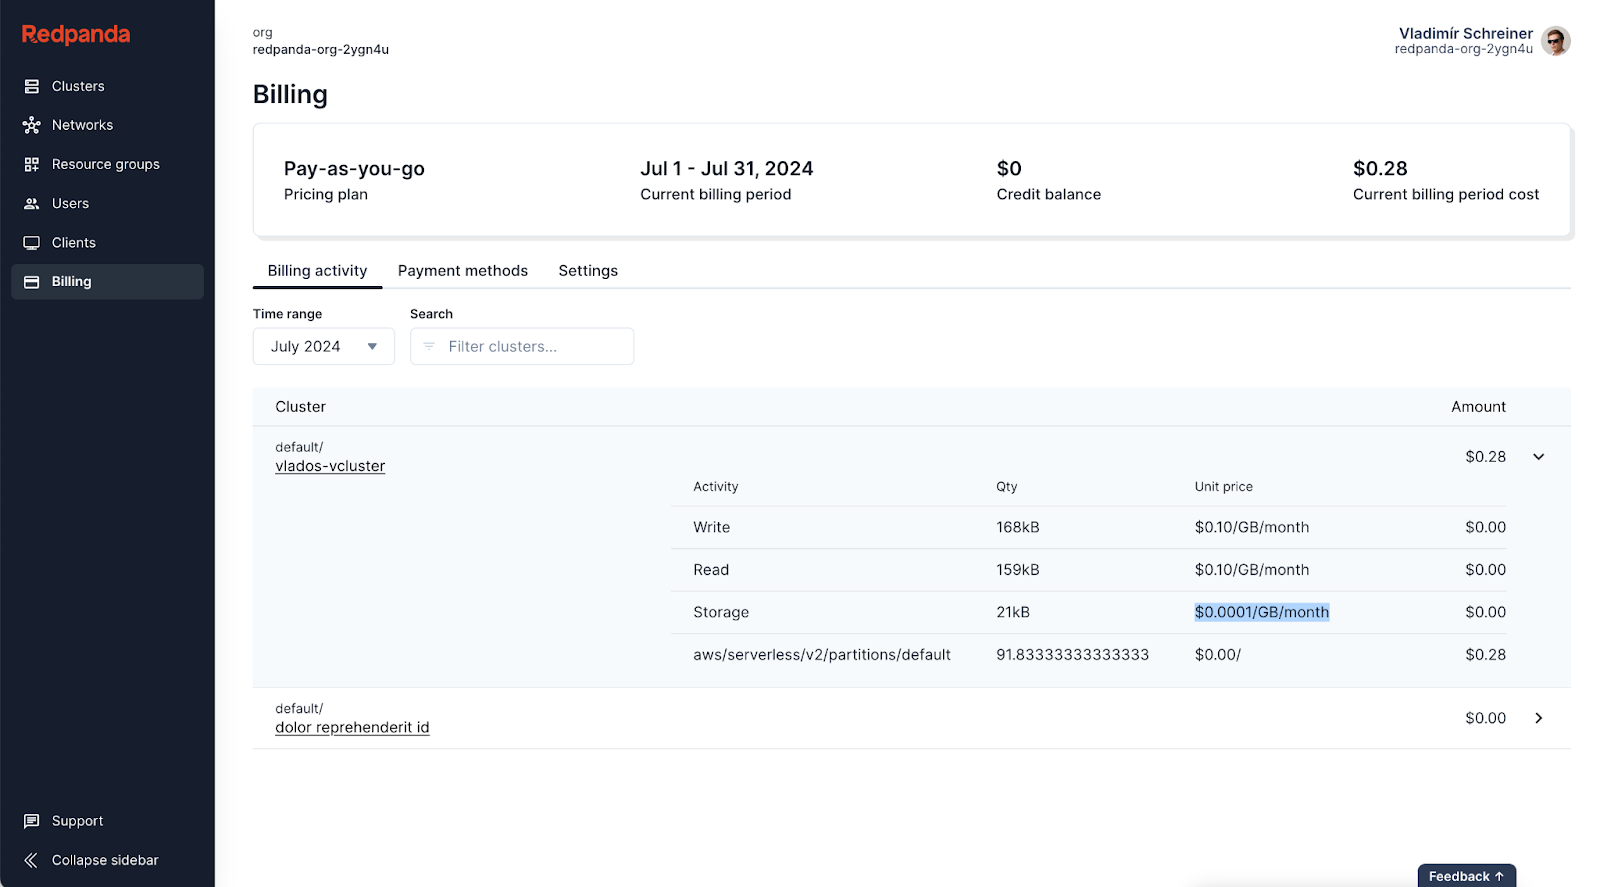Click the $0.00 amount for dolor reprehenderit id

click(x=1486, y=718)
